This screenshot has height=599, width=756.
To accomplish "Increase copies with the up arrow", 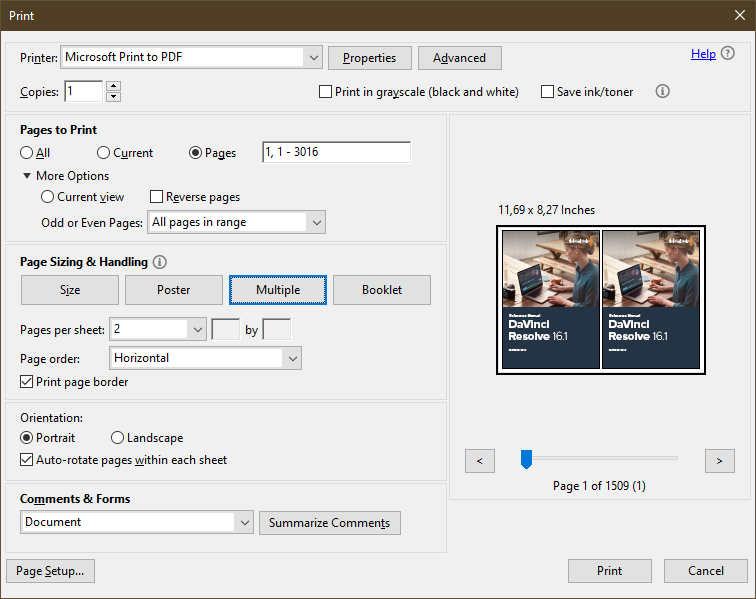I will point(113,86).
